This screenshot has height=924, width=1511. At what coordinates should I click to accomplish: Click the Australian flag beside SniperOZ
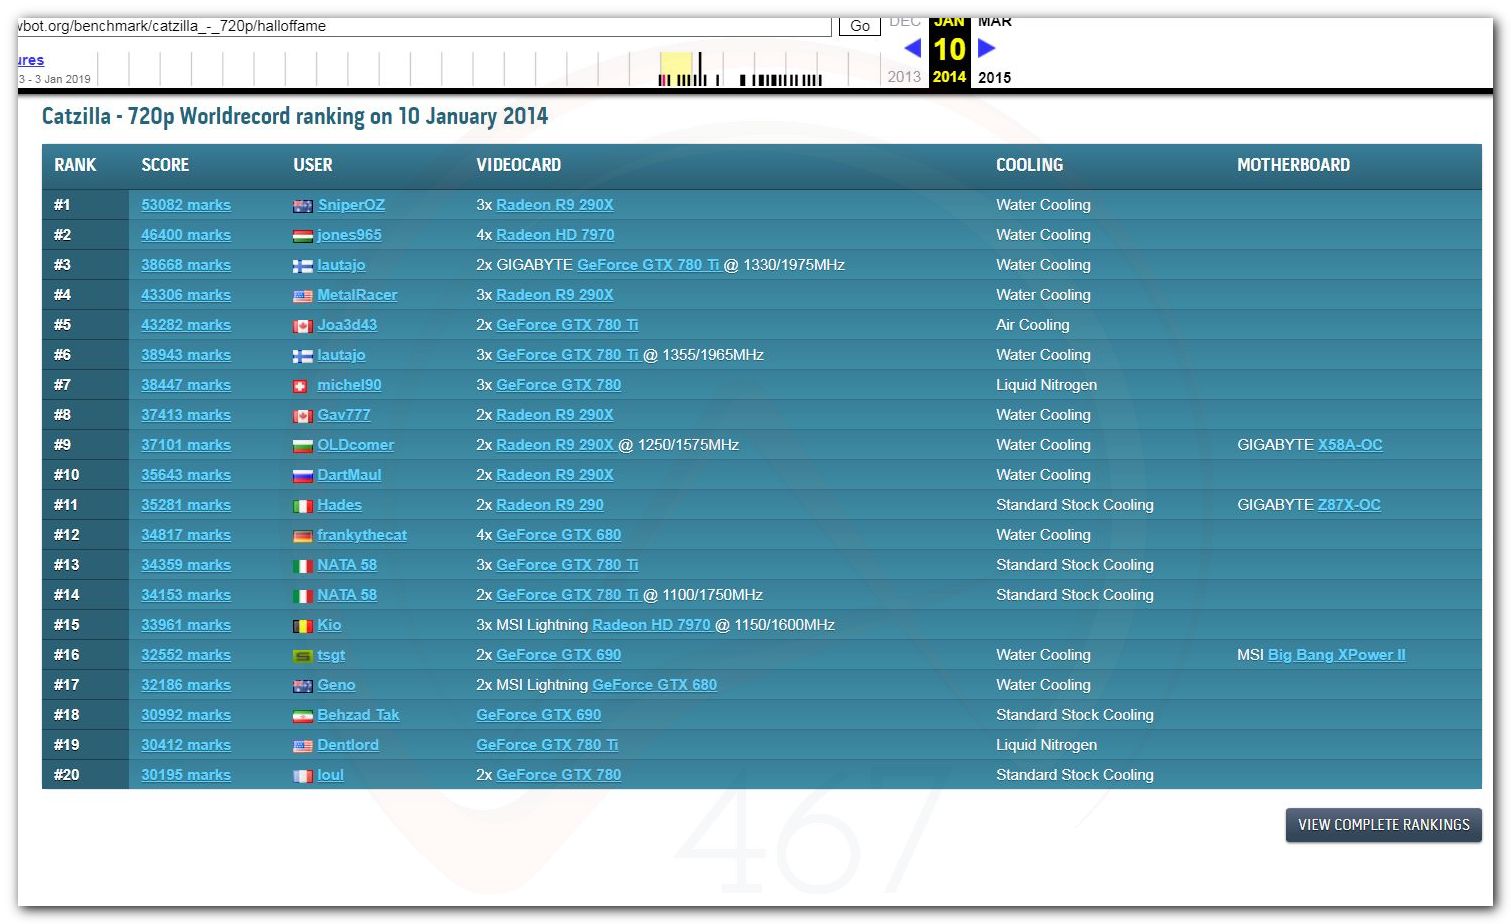(x=302, y=206)
